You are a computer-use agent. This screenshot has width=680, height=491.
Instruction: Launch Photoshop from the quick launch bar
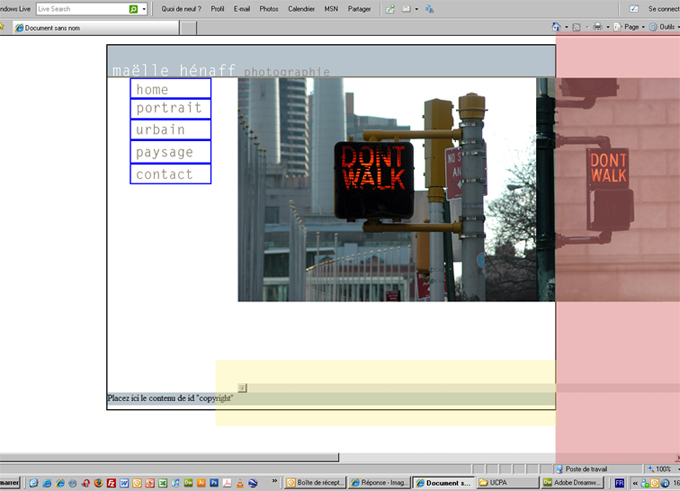click(214, 482)
